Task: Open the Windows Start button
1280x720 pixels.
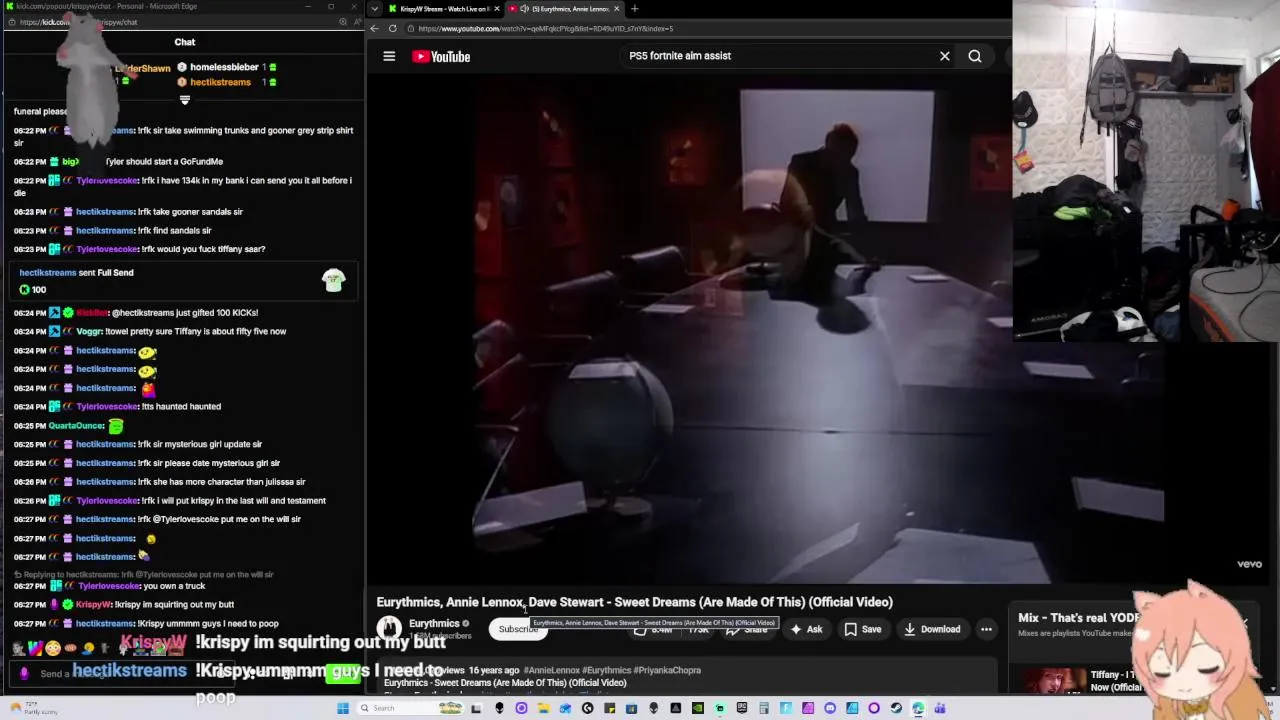Action: click(x=343, y=708)
